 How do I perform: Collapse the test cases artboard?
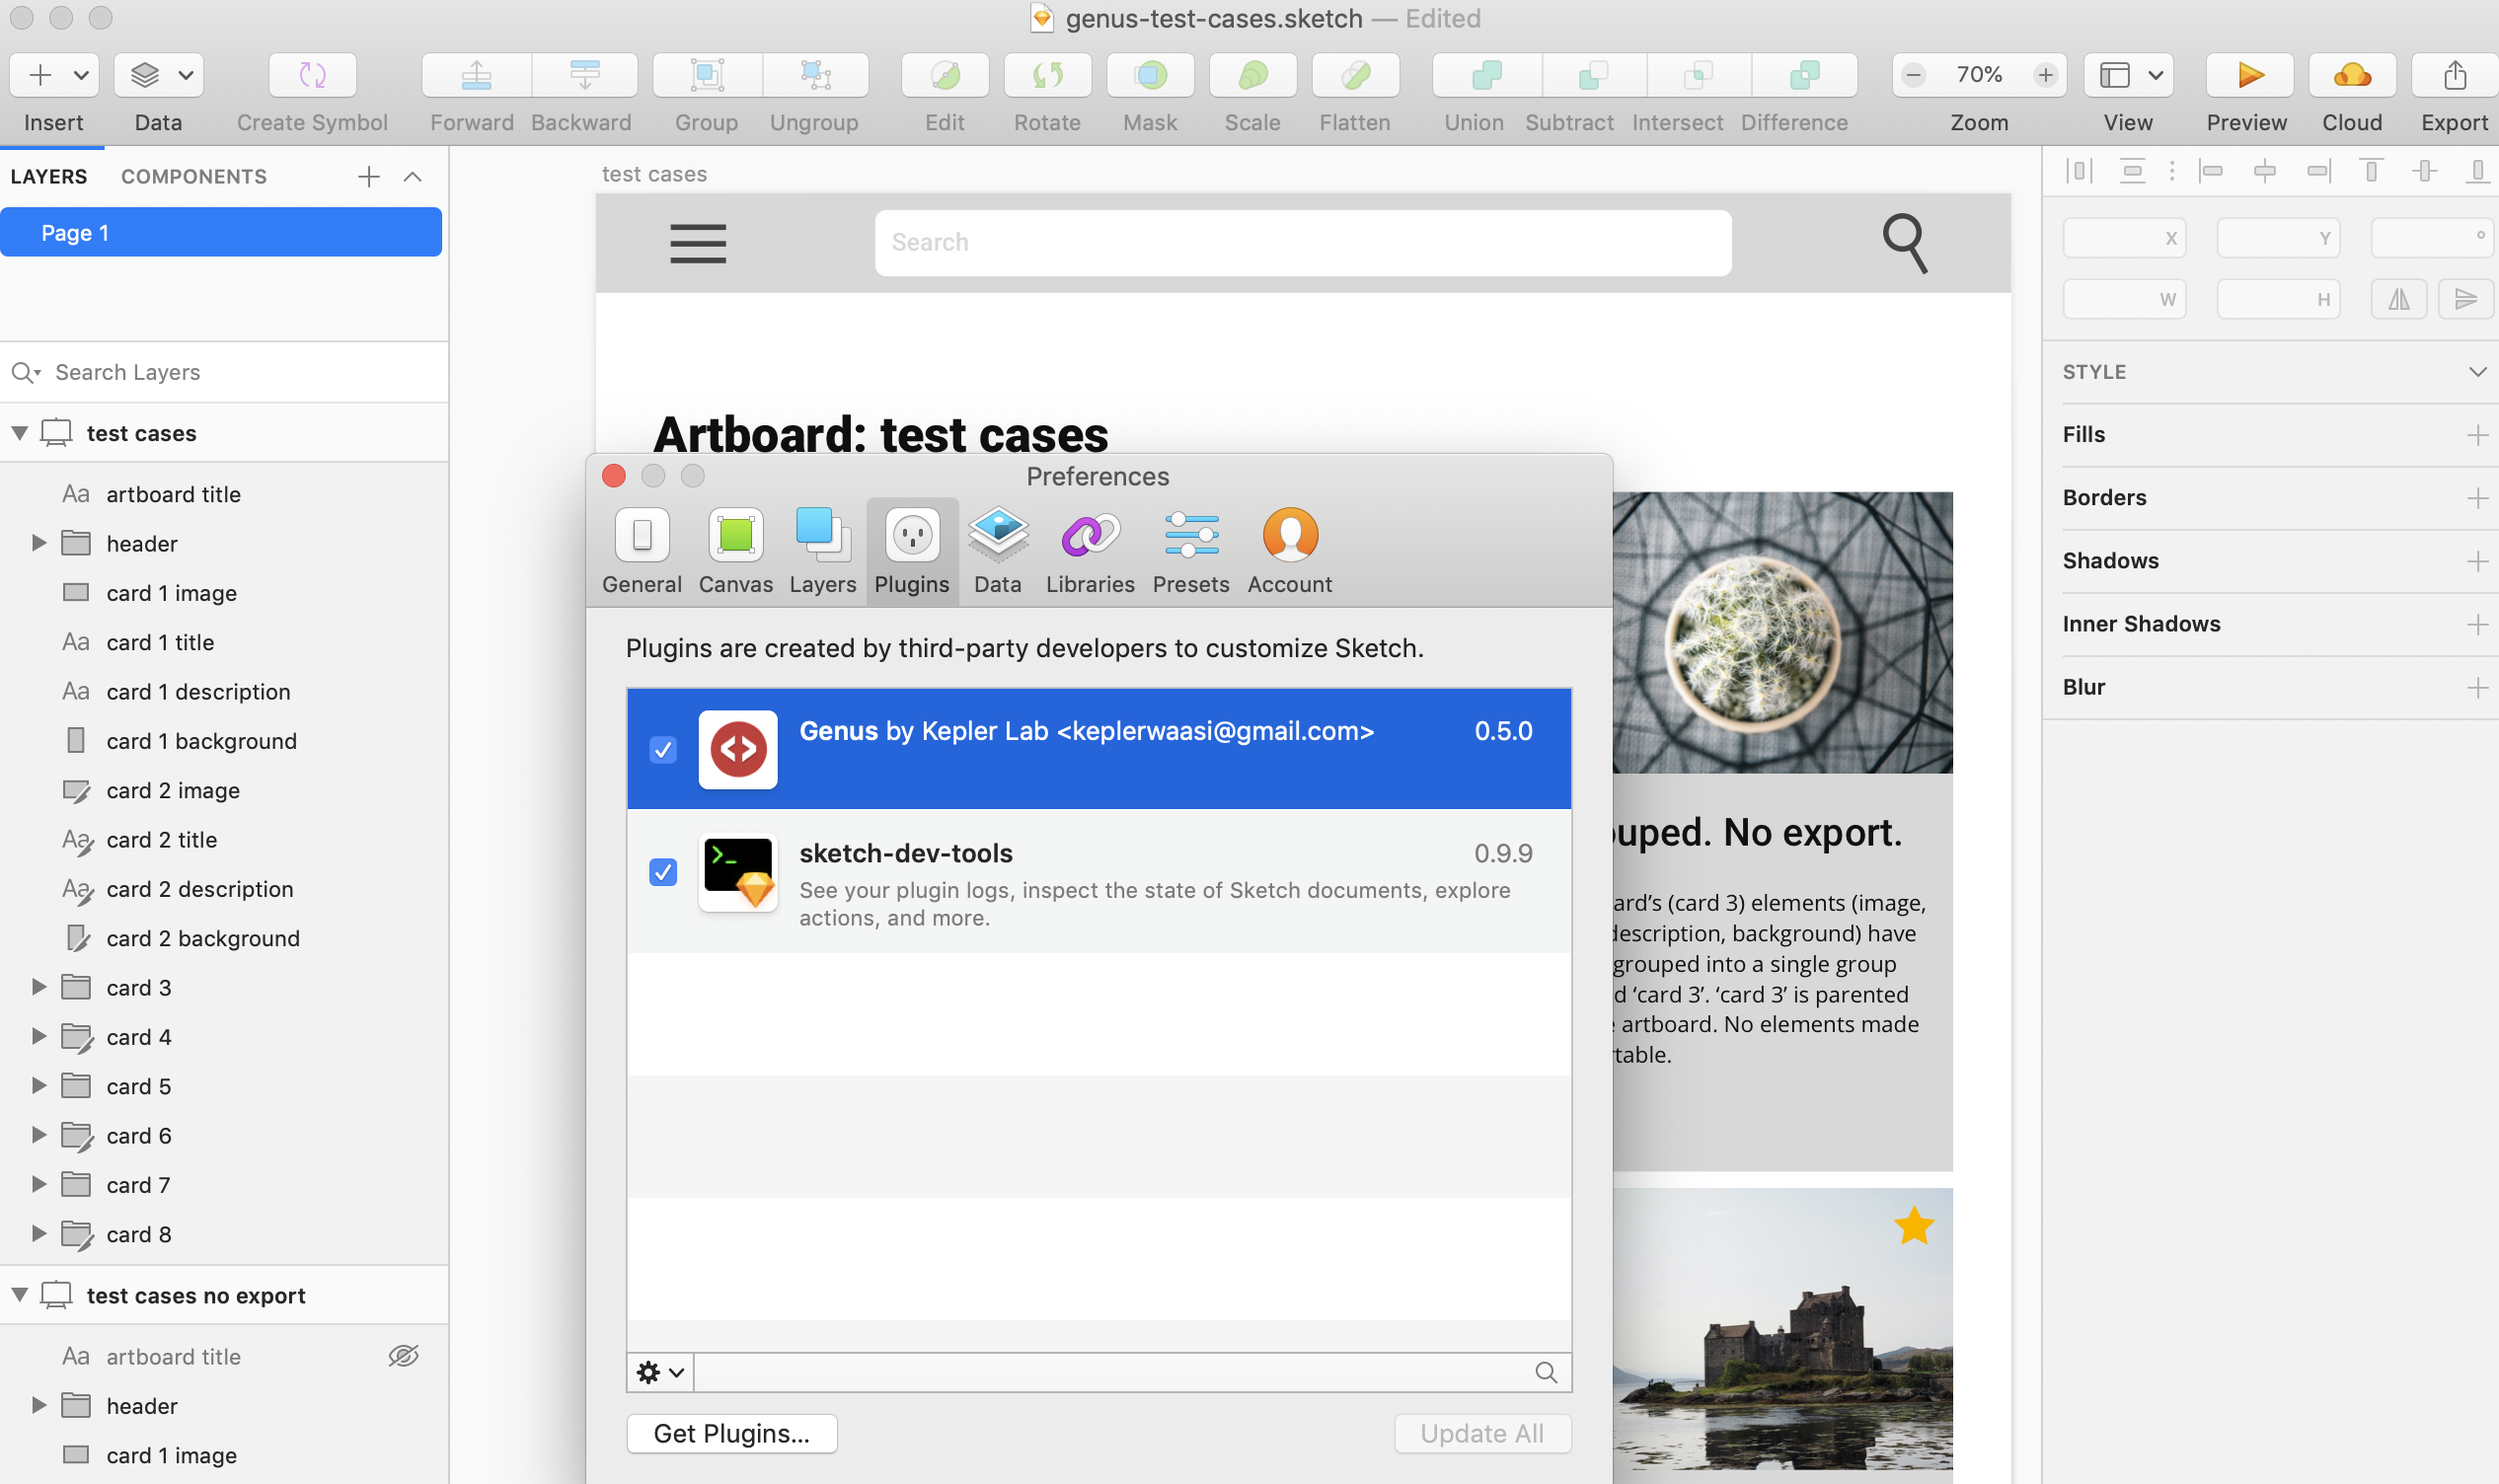pyautogui.click(x=19, y=433)
